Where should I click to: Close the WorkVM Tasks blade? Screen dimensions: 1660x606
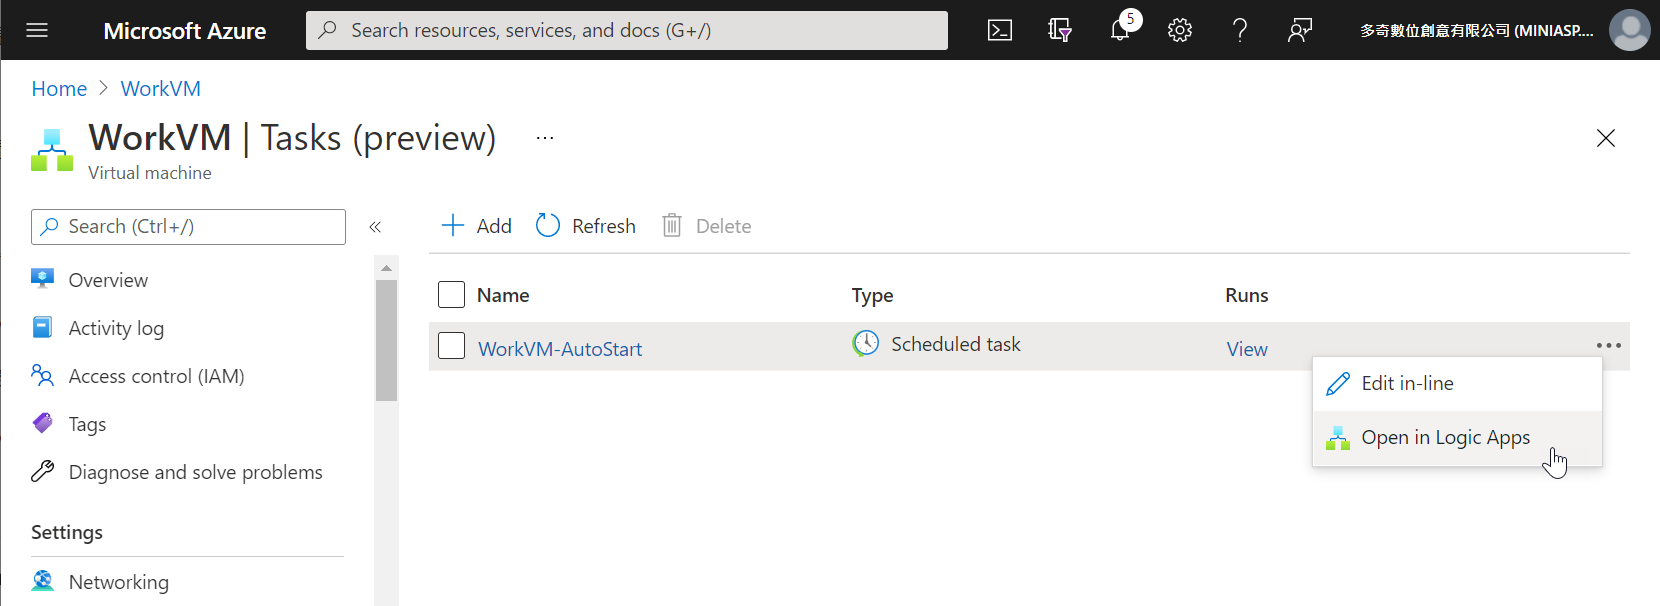1606,138
